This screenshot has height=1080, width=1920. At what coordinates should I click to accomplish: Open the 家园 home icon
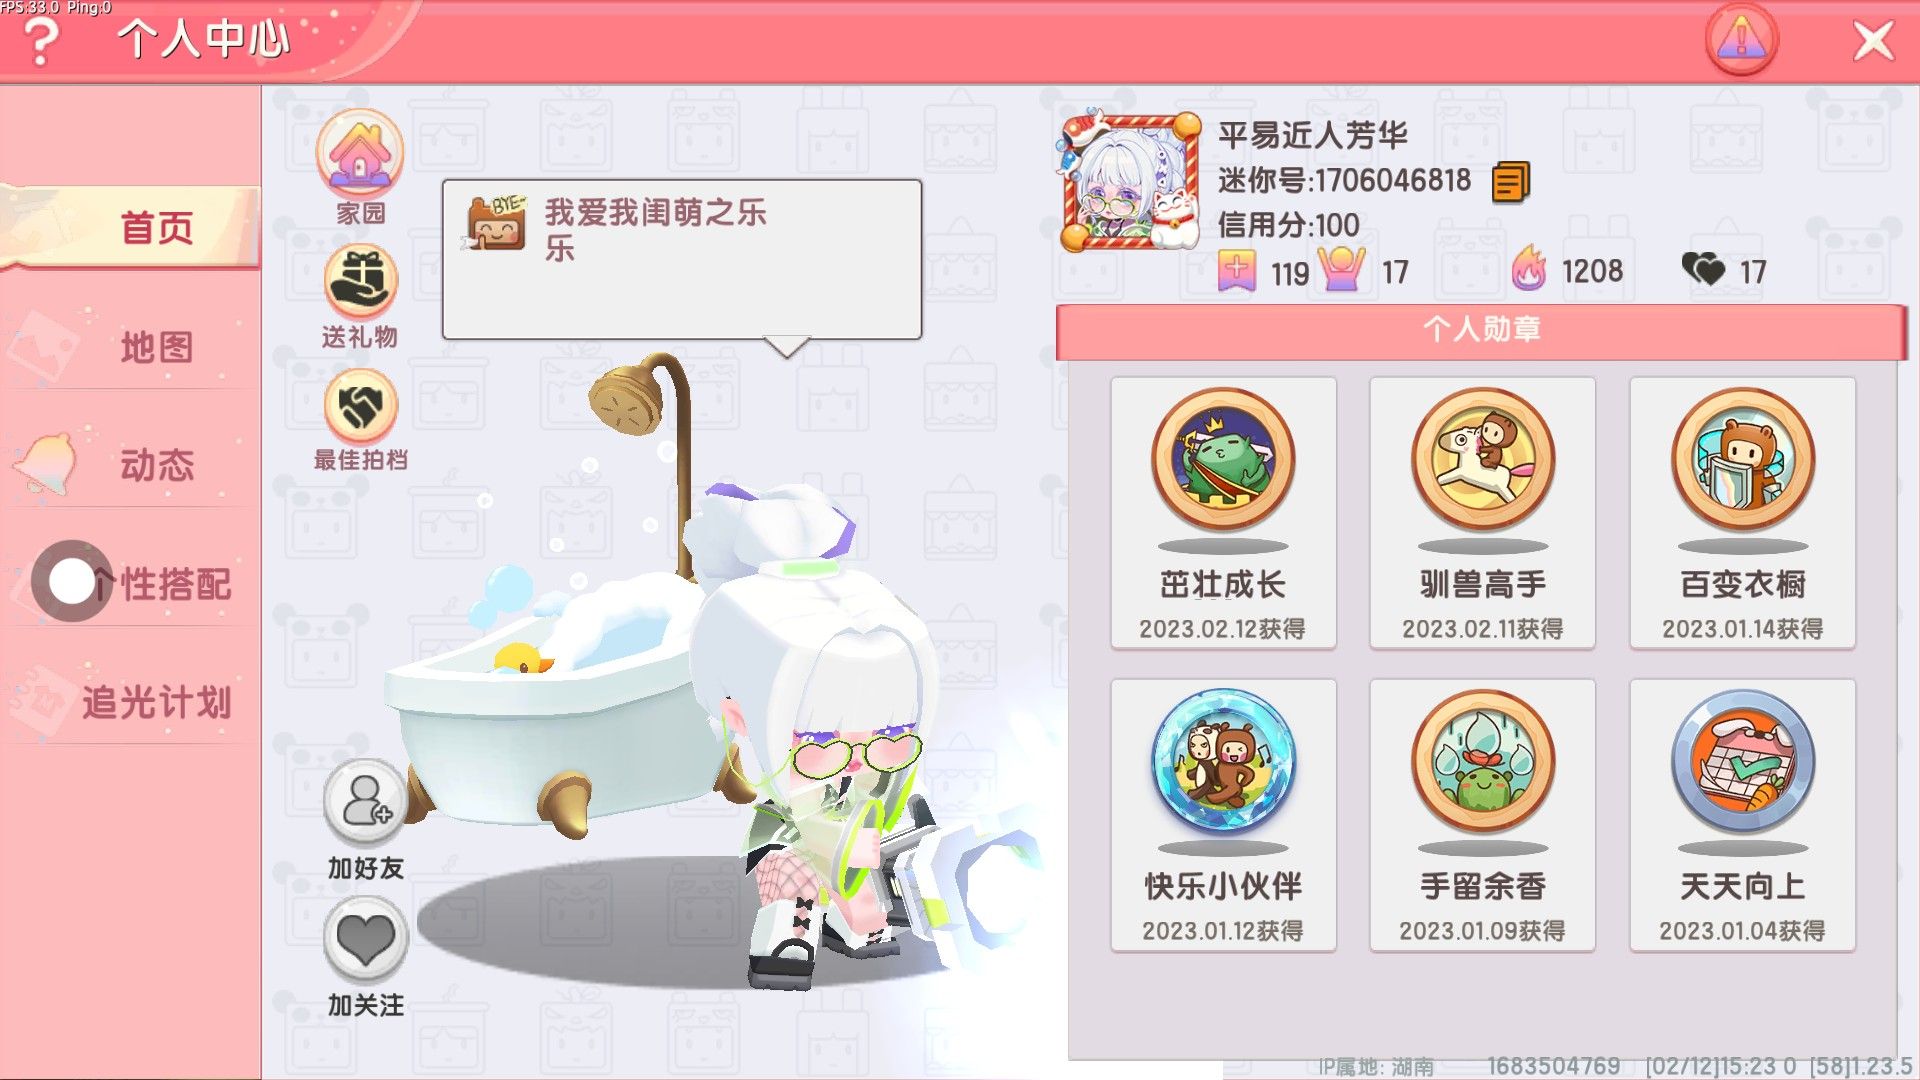click(360, 153)
